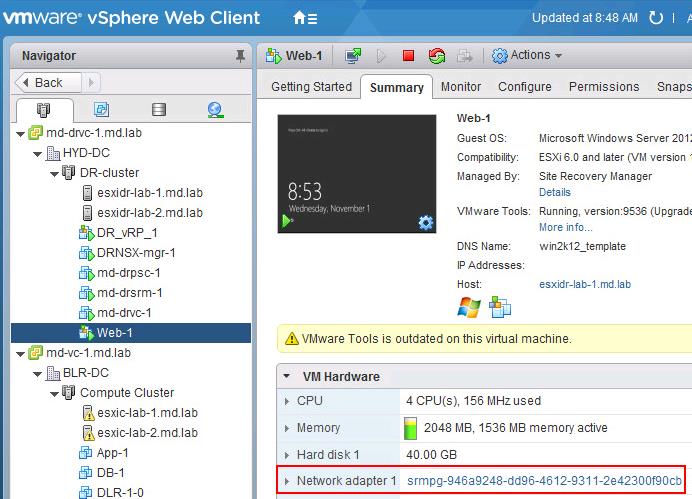Screen dimensions: 692x499
Task: Collapse the md-drvc-1.md.lab vCenter node
Action: 20,134
